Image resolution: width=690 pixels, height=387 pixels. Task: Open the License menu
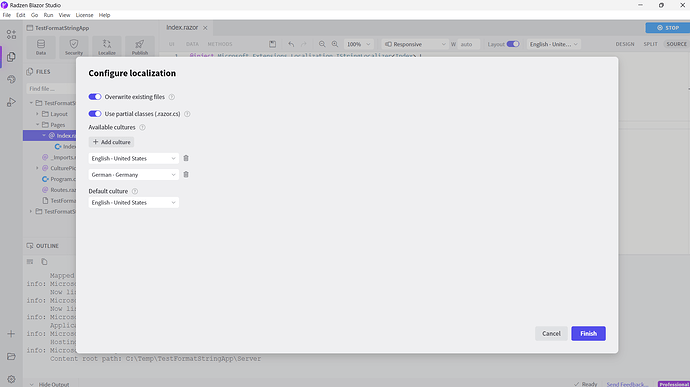(84, 15)
